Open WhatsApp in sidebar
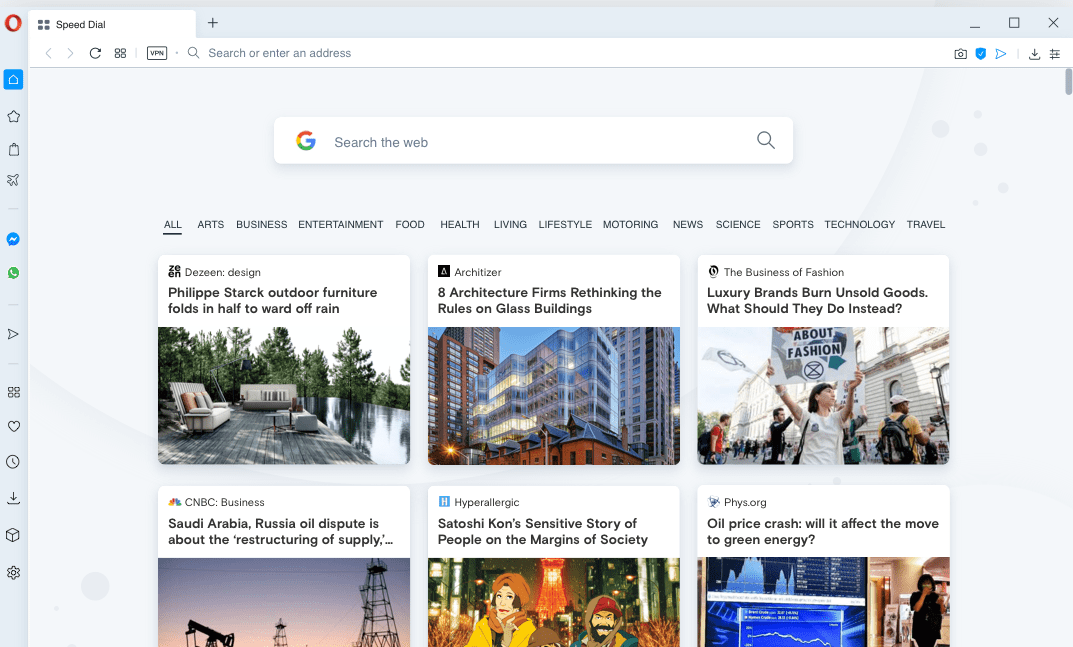This screenshot has width=1073, height=647. (13, 272)
